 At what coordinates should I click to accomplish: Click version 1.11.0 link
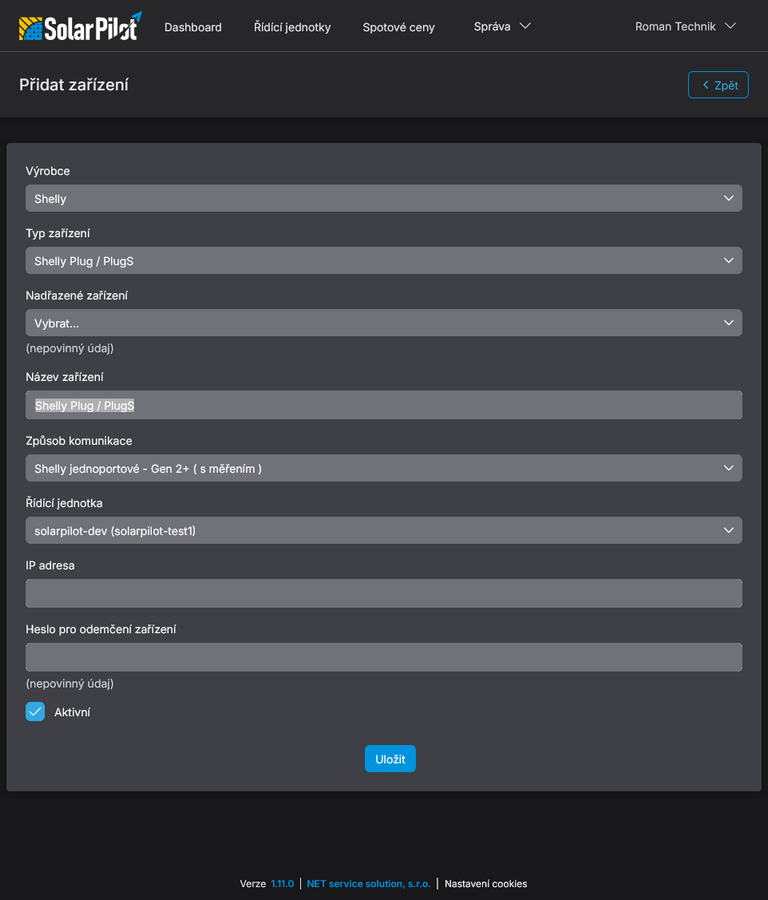pos(282,884)
